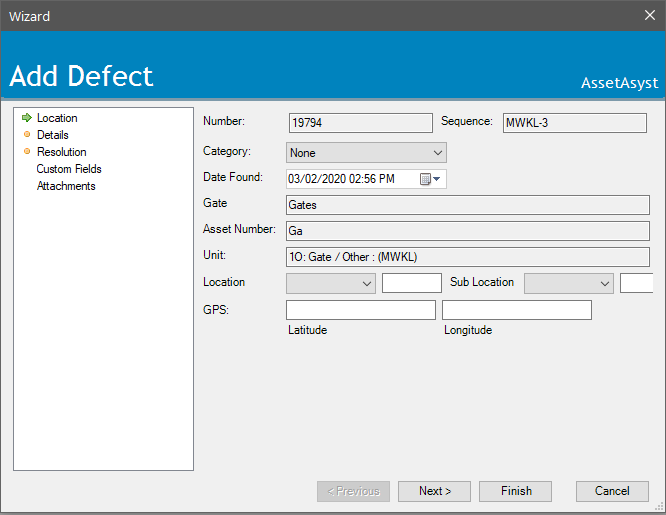Viewport: 666px width, 515px height.
Task: Close the Wizard window
Action: (648, 15)
